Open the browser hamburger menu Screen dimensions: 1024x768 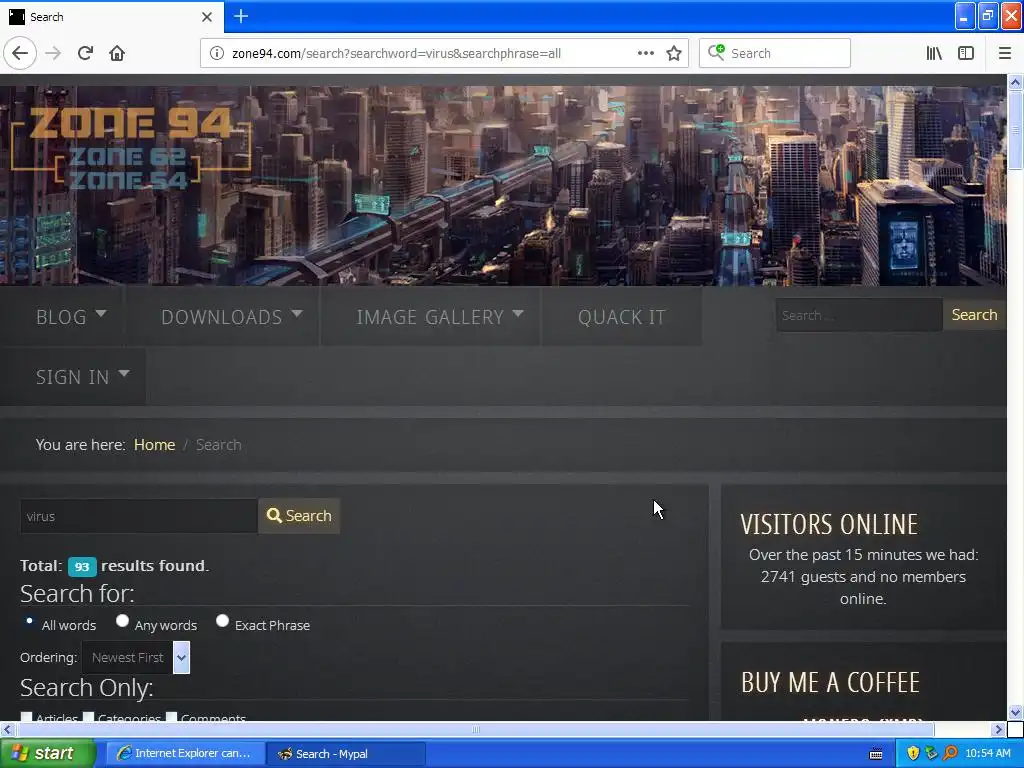click(x=1004, y=53)
